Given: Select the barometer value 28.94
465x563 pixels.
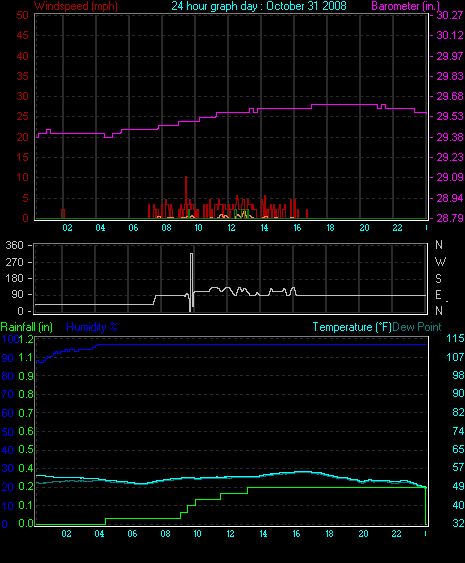Looking at the screenshot, I should point(450,198).
